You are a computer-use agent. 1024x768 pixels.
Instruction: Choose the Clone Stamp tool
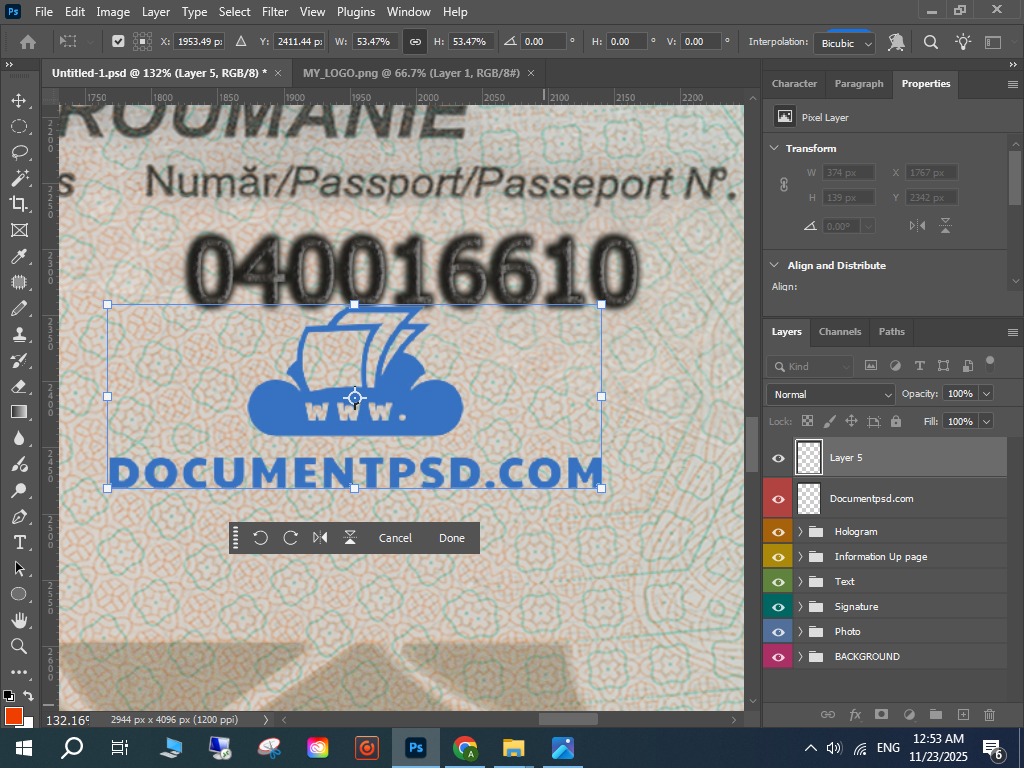[x=18, y=335]
